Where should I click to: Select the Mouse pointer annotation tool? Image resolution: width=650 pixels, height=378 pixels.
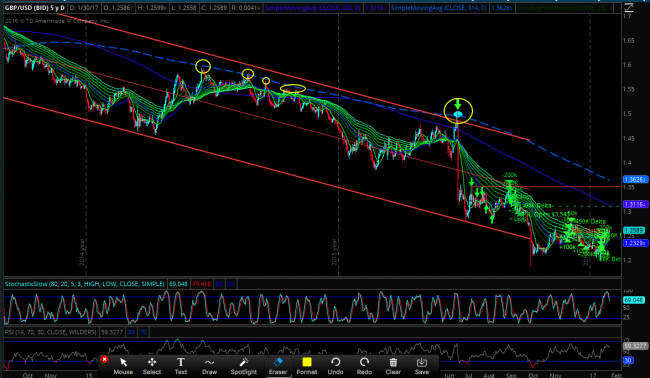tap(123, 366)
